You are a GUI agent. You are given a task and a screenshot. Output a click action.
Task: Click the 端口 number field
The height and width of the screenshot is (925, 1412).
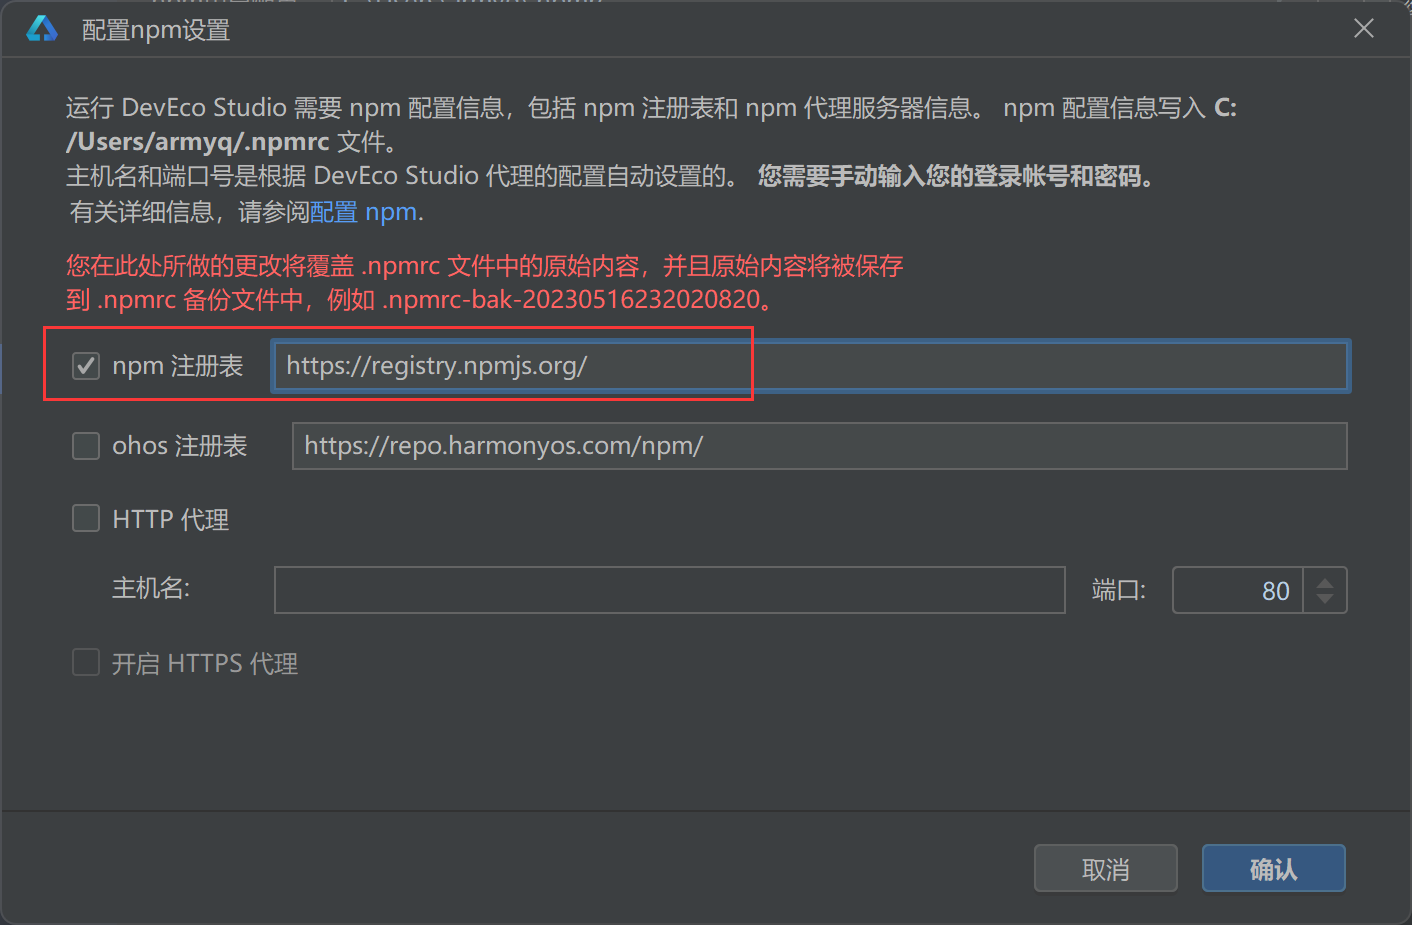tap(1237, 590)
